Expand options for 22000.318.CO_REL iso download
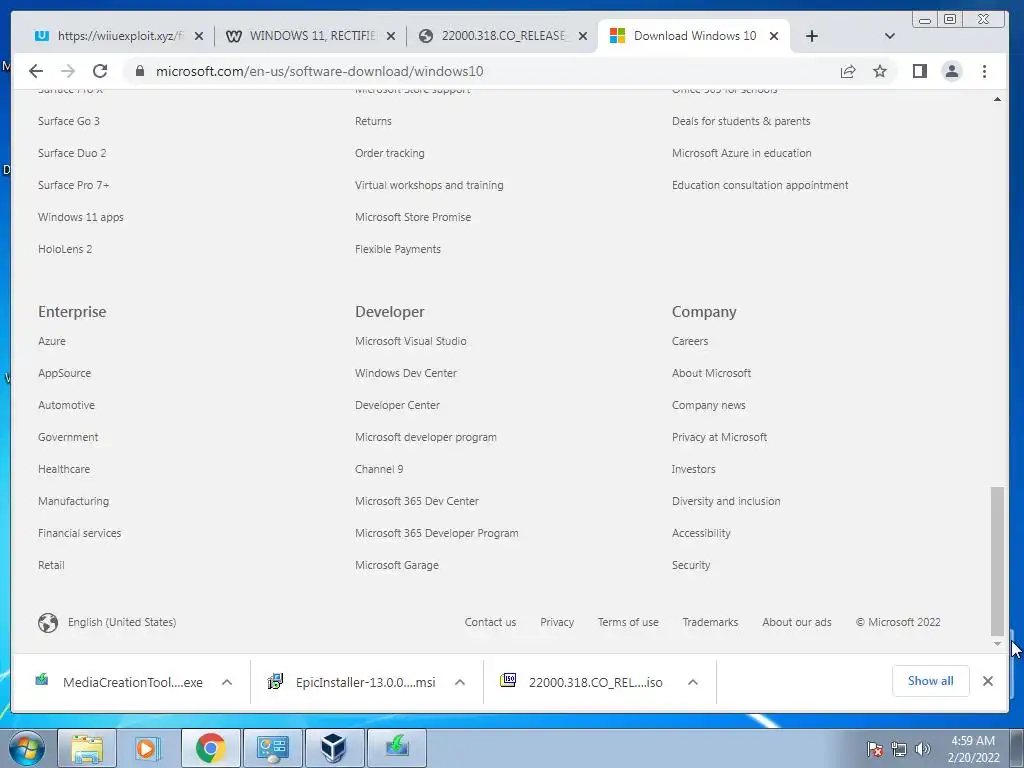The width and height of the screenshot is (1024, 768). 693,682
